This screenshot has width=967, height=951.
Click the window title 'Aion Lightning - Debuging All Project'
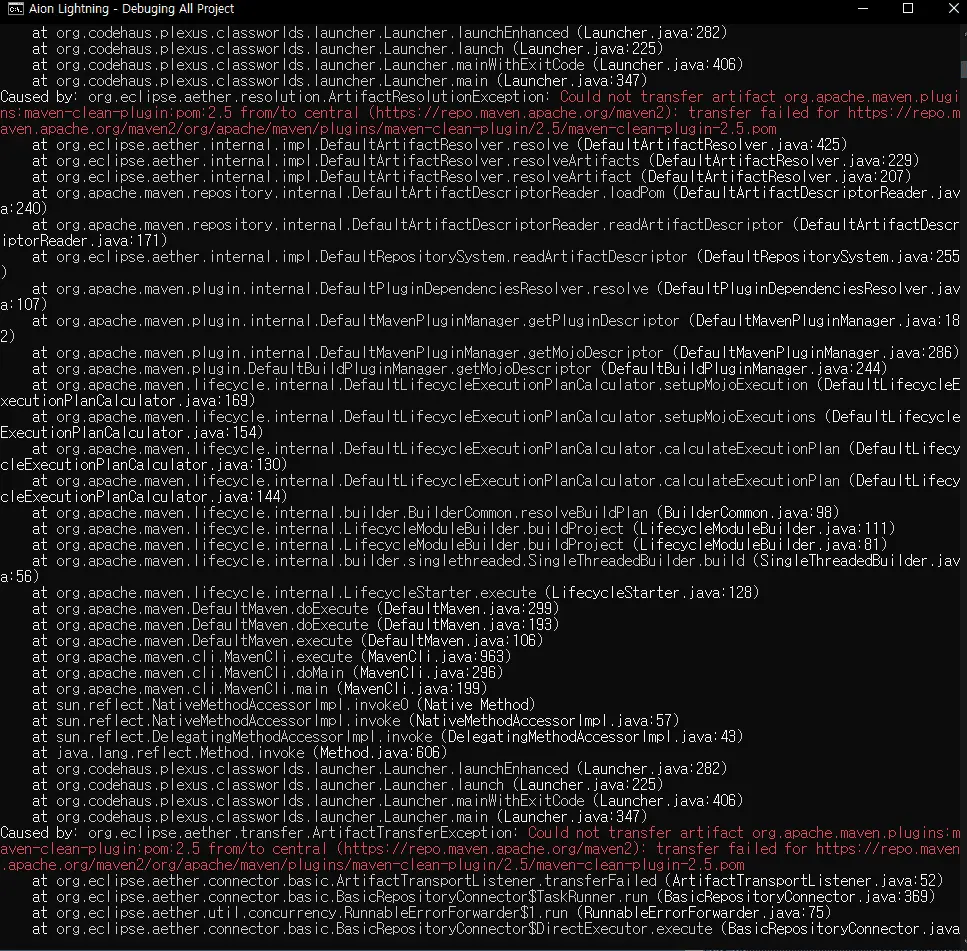pos(131,9)
